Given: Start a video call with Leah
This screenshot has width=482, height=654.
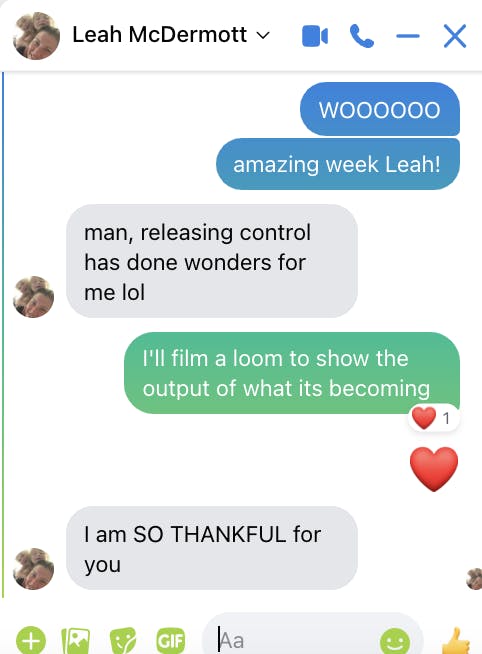Looking at the screenshot, I should coord(315,36).
